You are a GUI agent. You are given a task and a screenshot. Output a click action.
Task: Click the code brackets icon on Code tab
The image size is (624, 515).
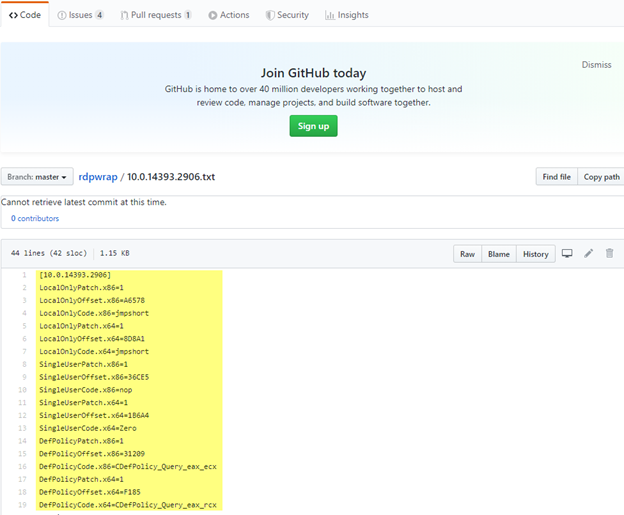coord(13,15)
